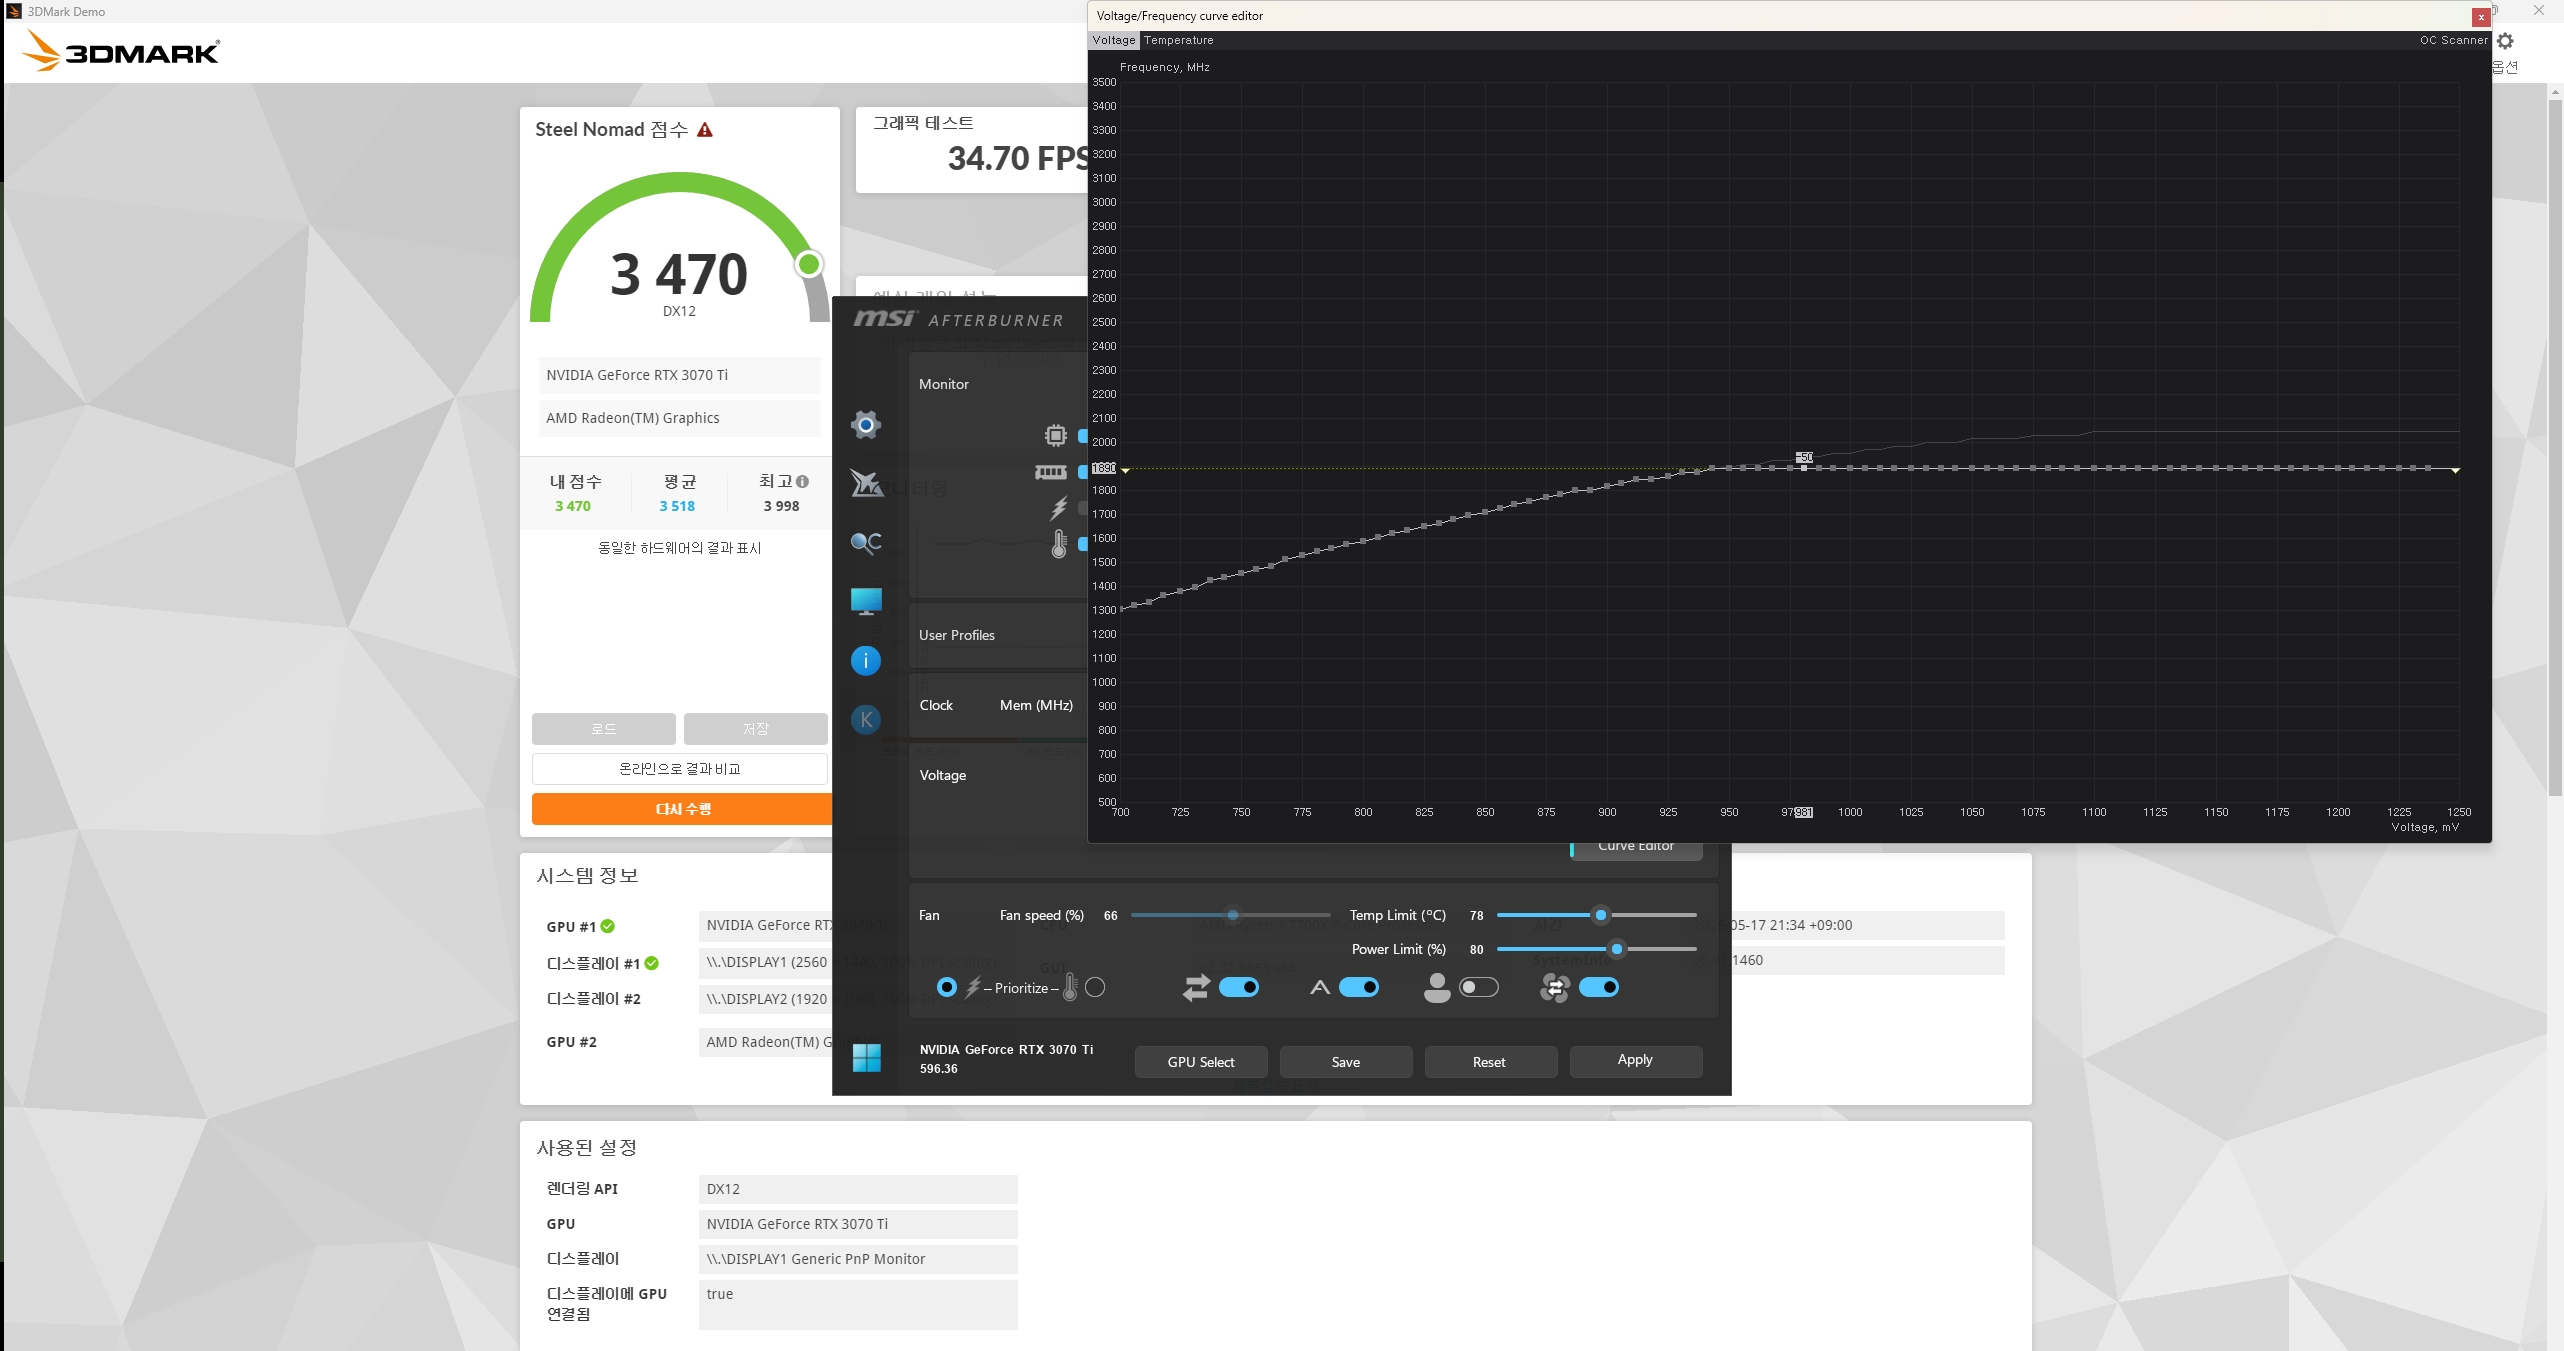Click the DX12 rendering API value
The height and width of the screenshot is (1351, 2564).
pyautogui.click(x=858, y=1189)
